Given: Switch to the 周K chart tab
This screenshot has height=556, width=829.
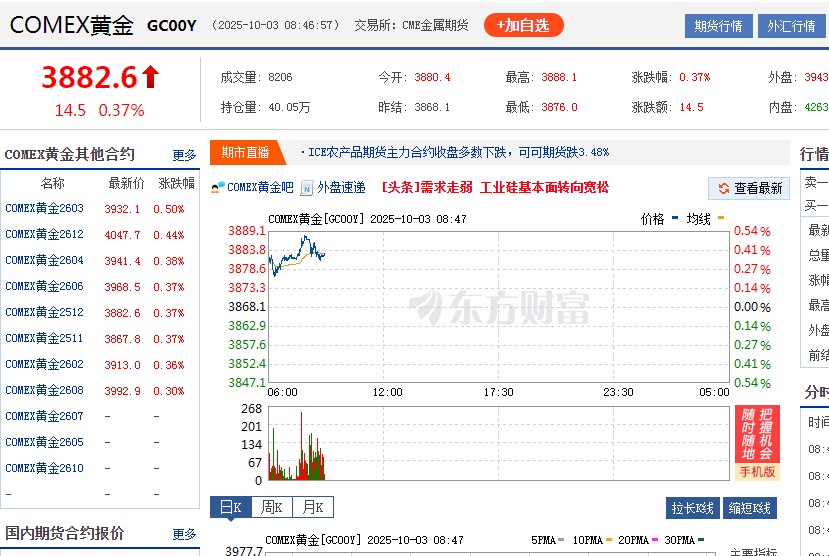Looking at the screenshot, I should point(271,508).
